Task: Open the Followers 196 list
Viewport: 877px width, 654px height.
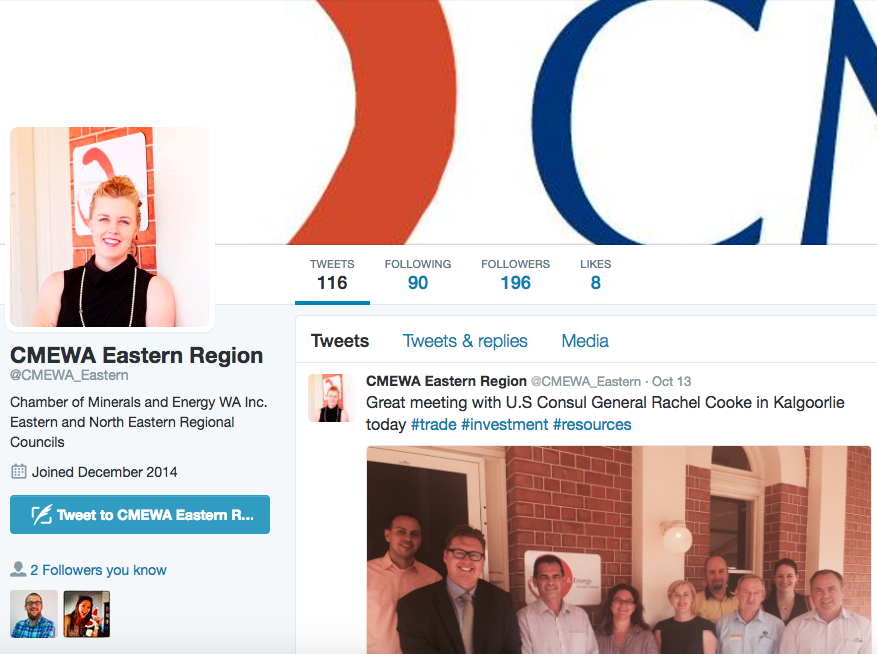Action: click(x=515, y=275)
